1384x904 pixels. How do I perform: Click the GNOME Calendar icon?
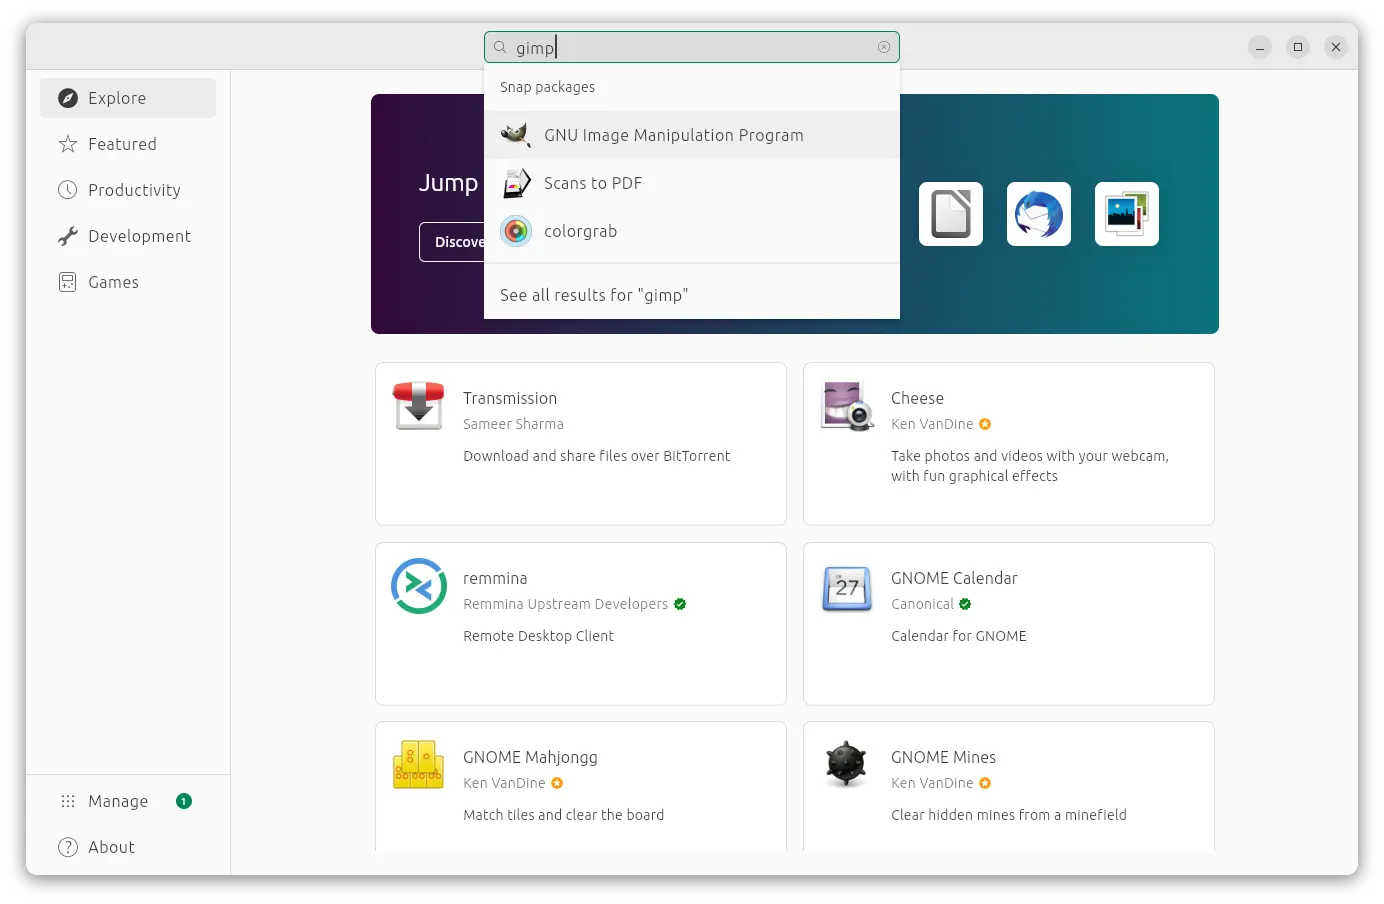pyautogui.click(x=847, y=587)
